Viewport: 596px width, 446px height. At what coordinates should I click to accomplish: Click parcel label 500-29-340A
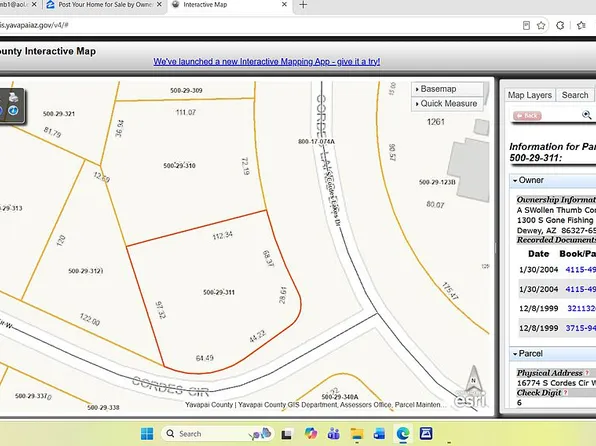point(340,397)
